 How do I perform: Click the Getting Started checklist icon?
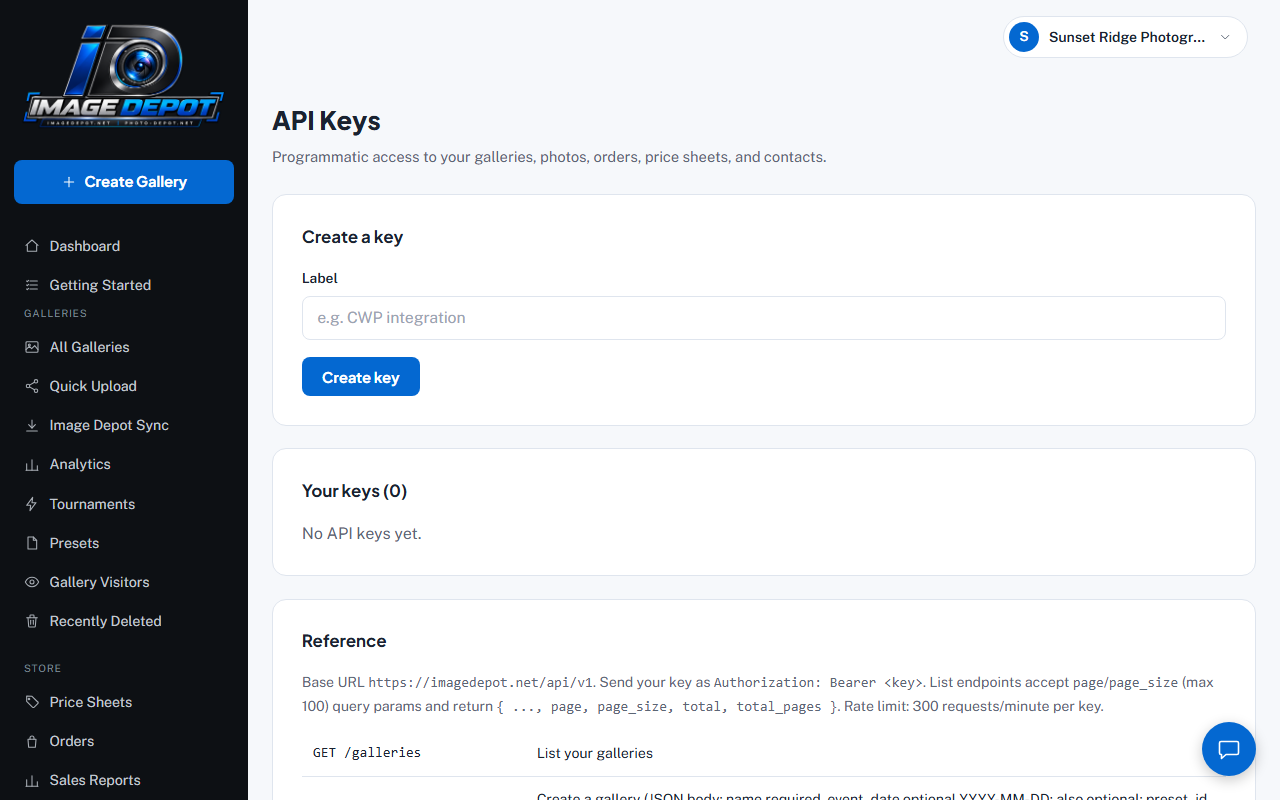(x=32, y=285)
